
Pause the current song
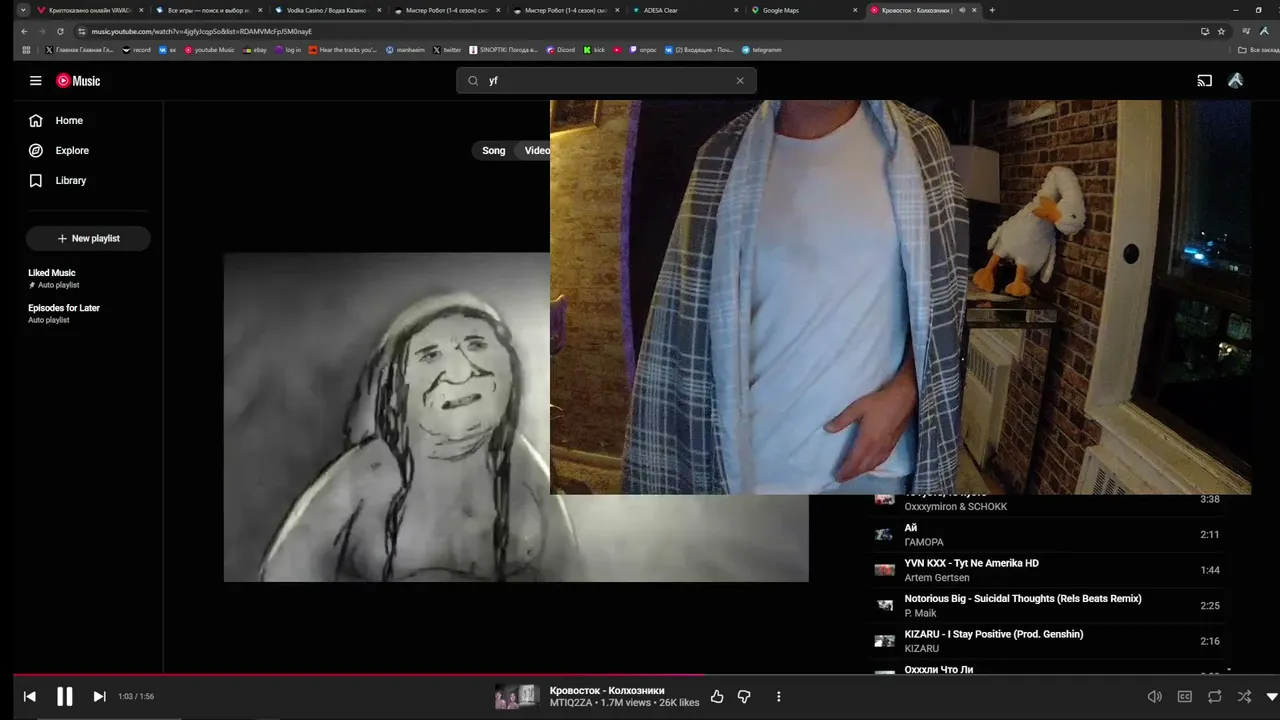[65, 697]
